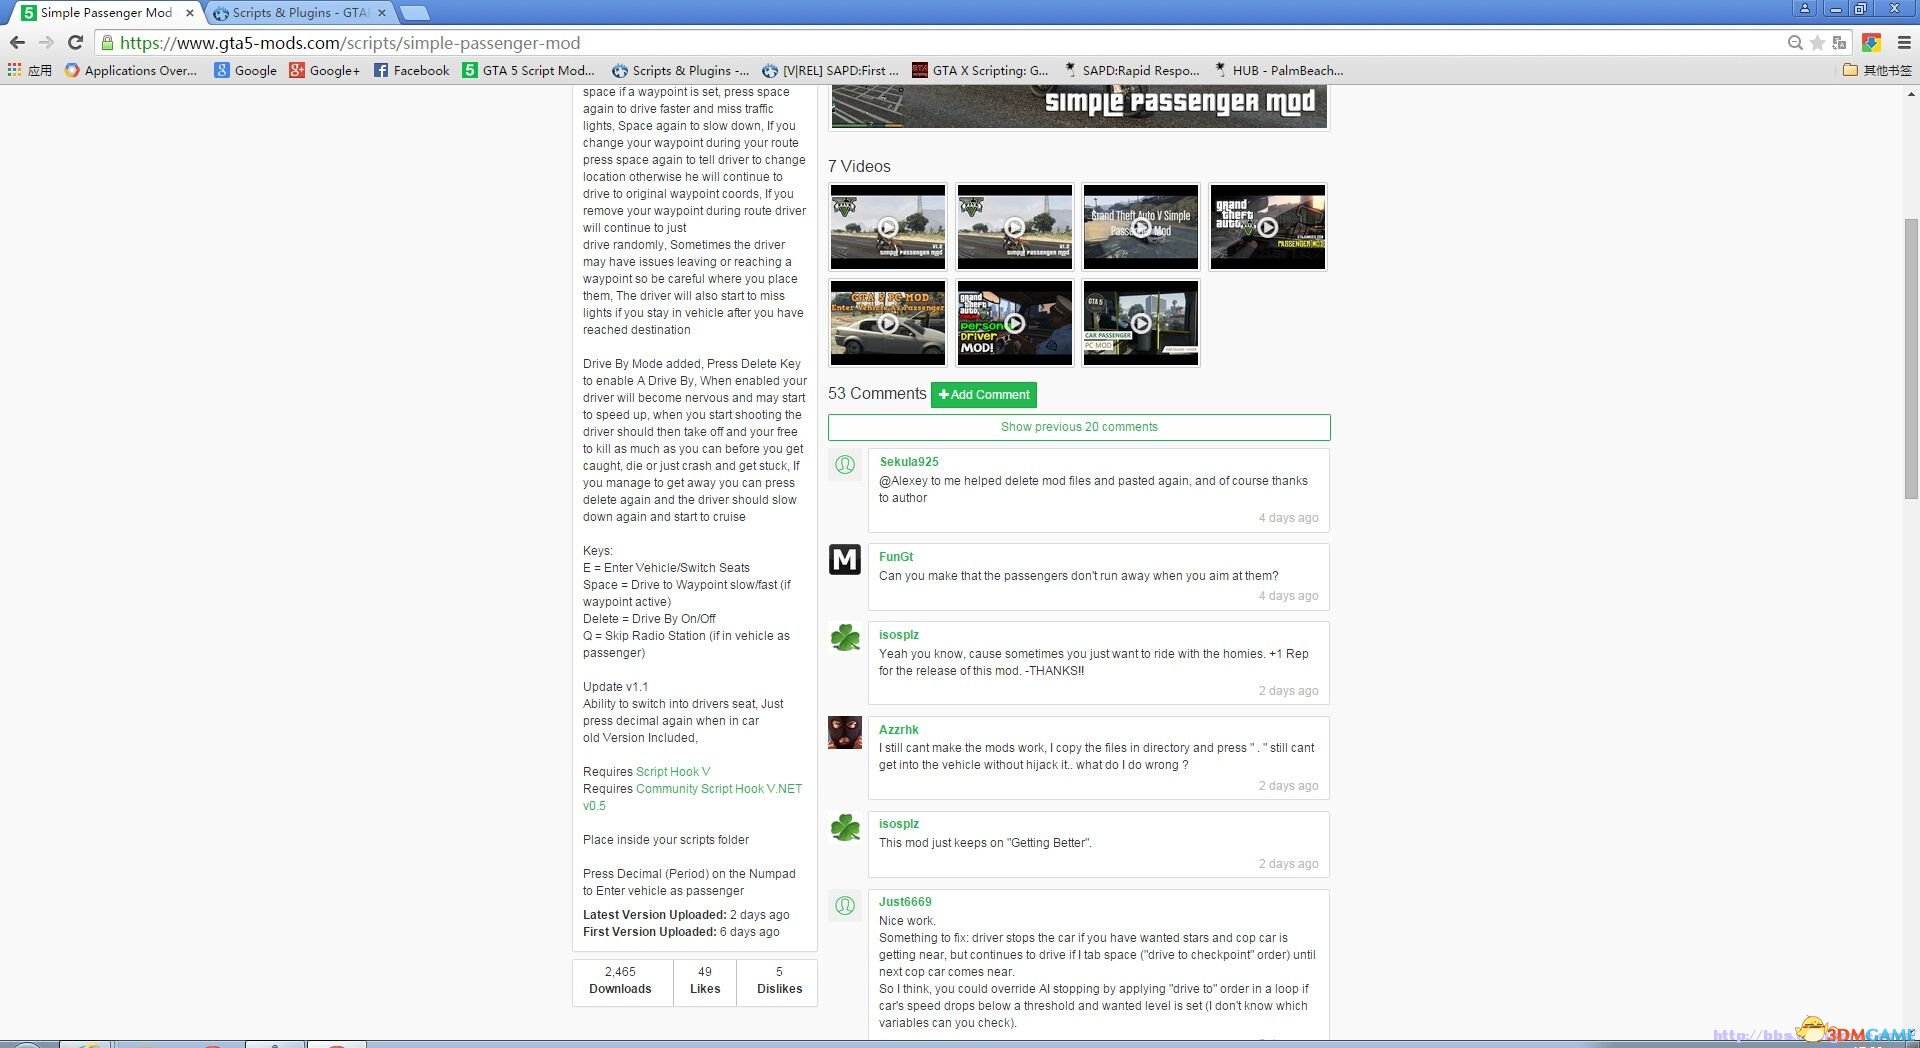1920x1048 pixels.
Task: Switch to Simple Passenger Mod tab
Action: coord(105,13)
